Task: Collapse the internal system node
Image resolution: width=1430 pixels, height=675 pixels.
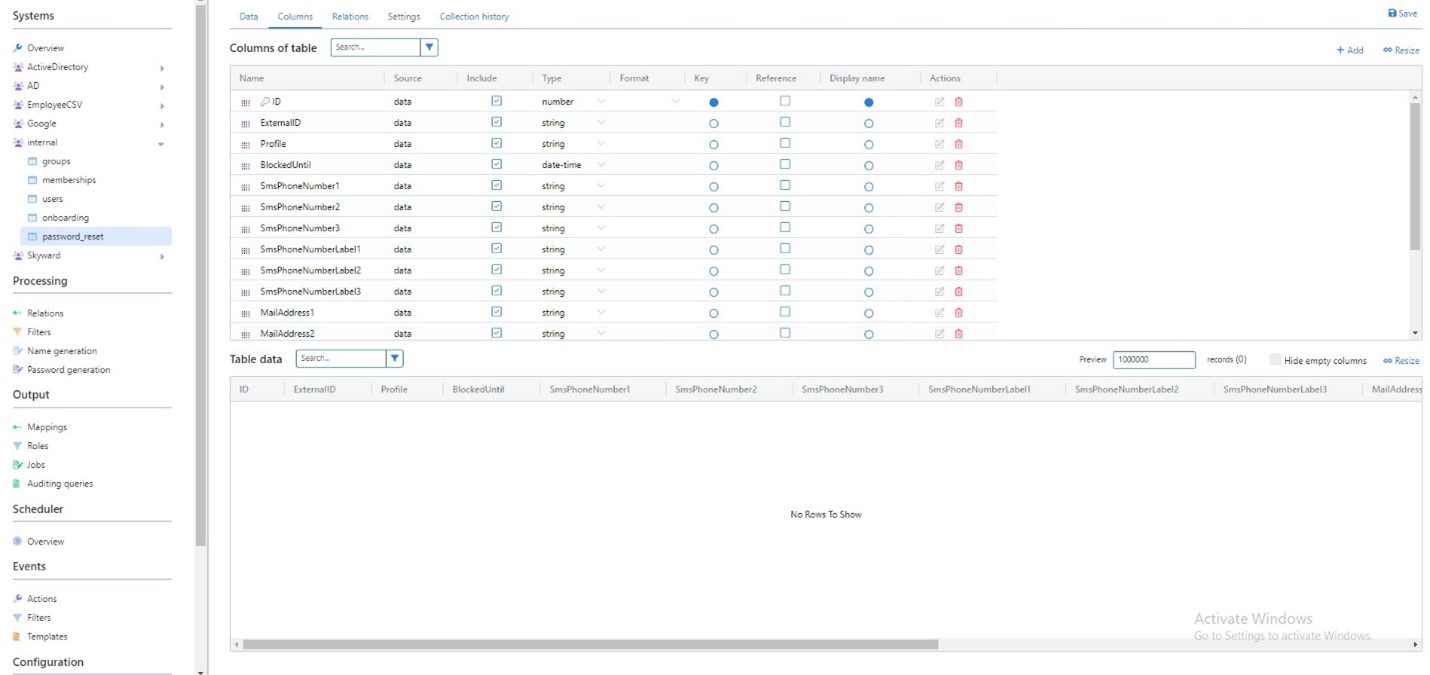Action: point(160,142)
